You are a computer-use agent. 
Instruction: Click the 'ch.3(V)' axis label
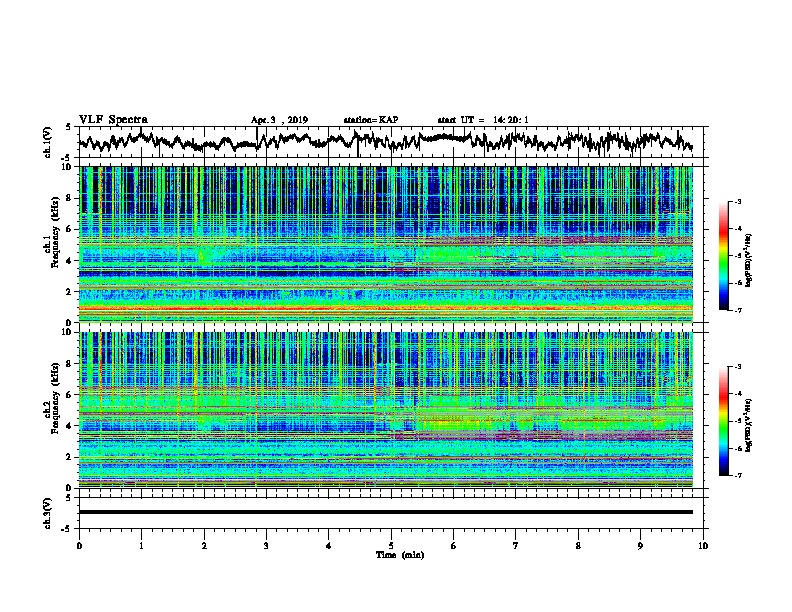(x=48, y=513)
